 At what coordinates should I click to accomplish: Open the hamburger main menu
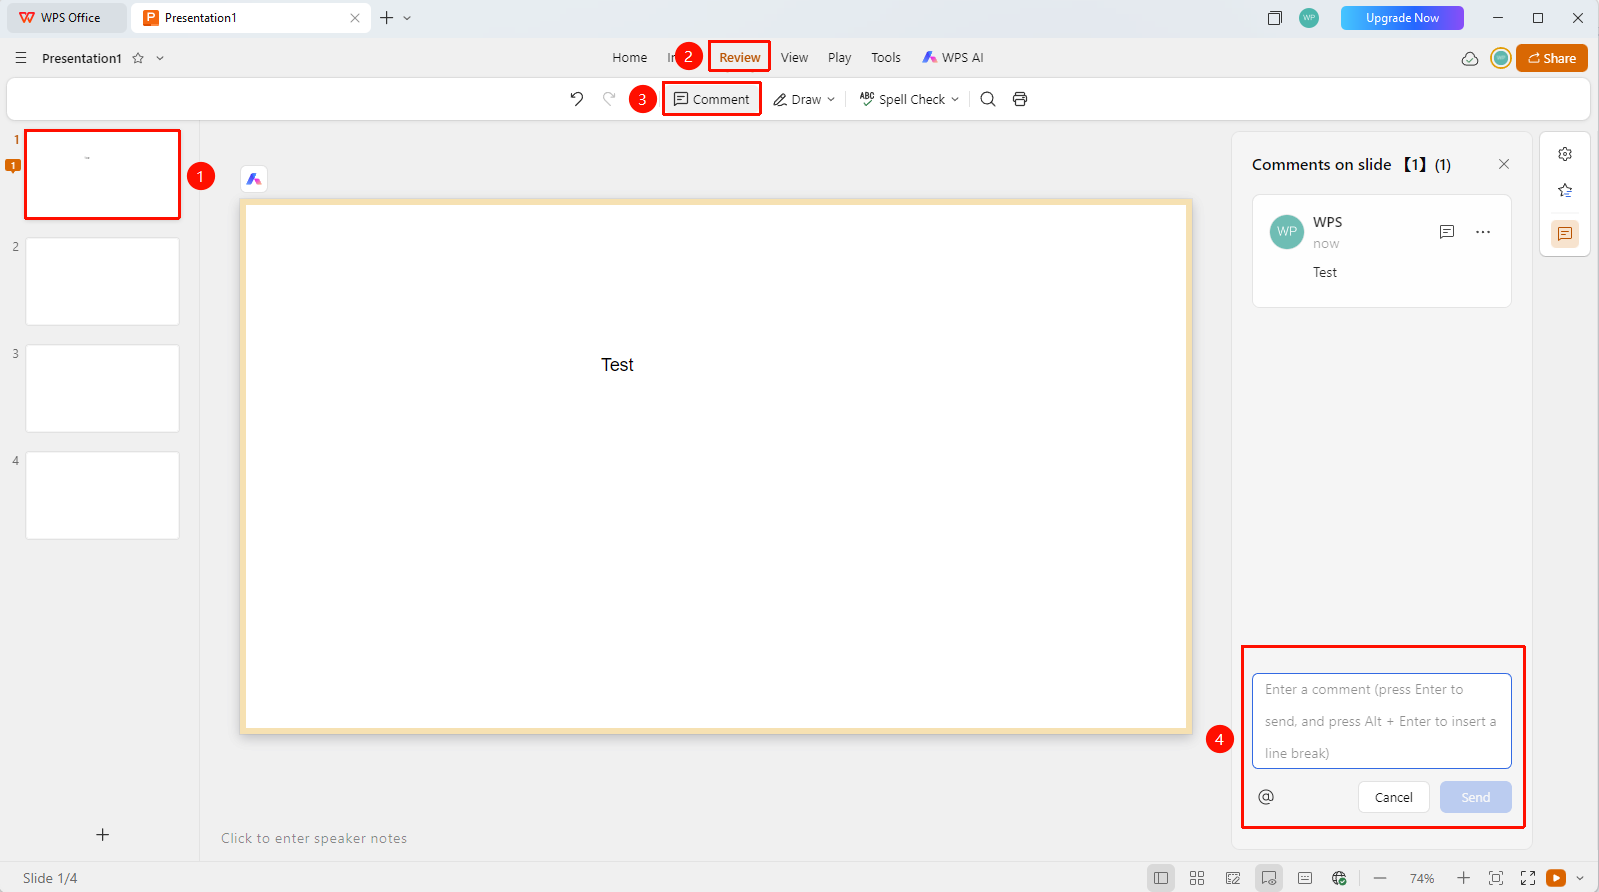point(21,58)
